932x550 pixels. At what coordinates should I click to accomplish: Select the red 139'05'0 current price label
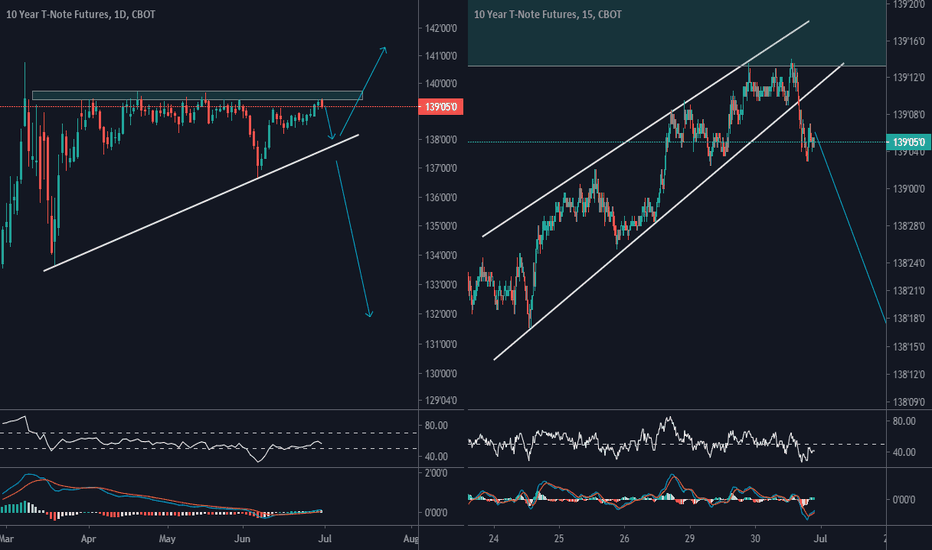click(441, 107)
